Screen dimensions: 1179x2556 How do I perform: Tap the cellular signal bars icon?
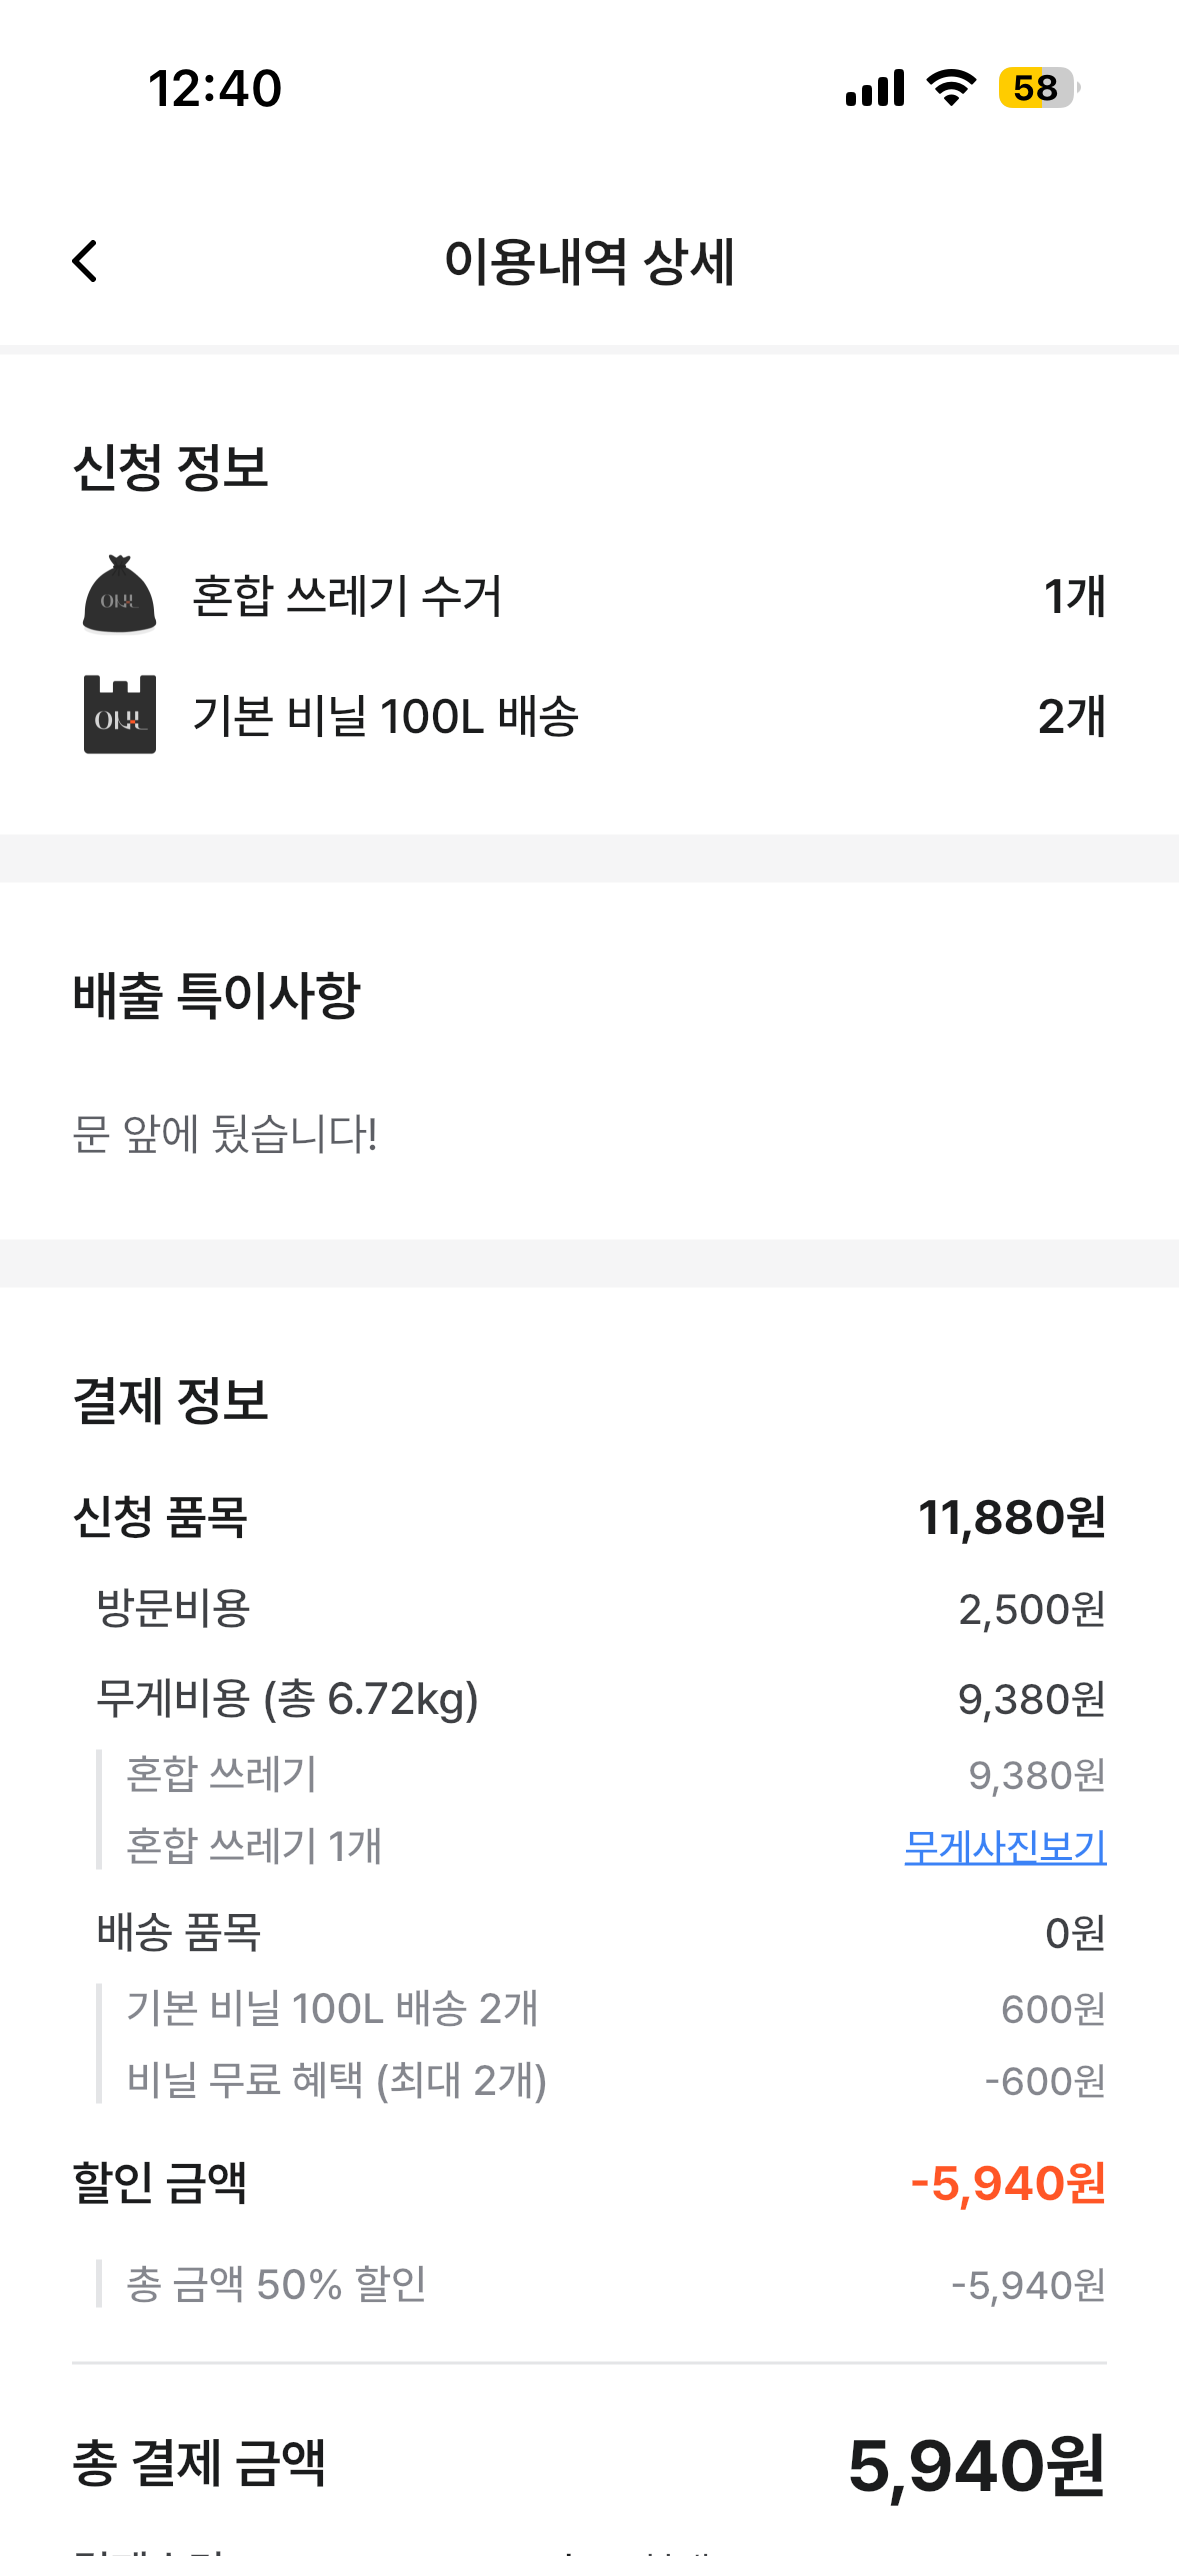coord(875,88)
